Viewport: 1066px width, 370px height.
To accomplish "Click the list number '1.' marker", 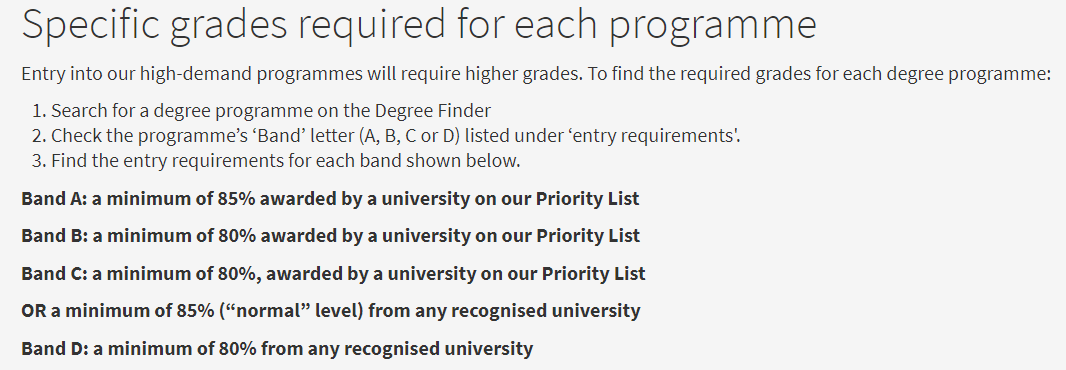I will click(x=39, y=110).
